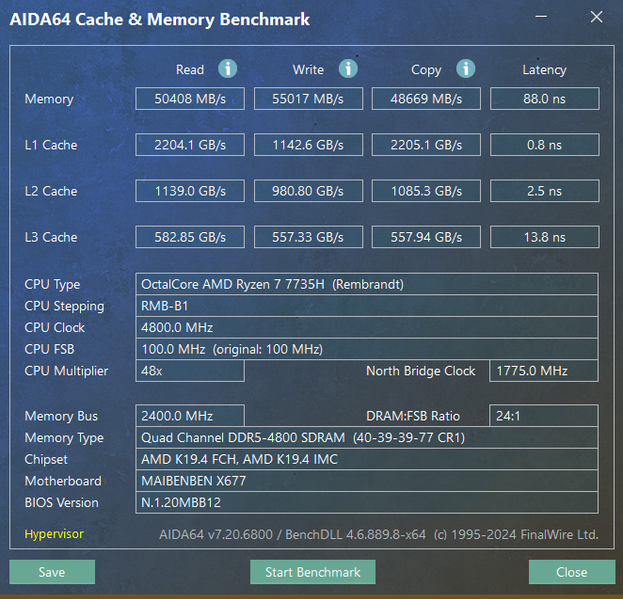Click the L3 Cache read 582.85 GB/s field
The image size is (623, 599).
pos(190,237)
